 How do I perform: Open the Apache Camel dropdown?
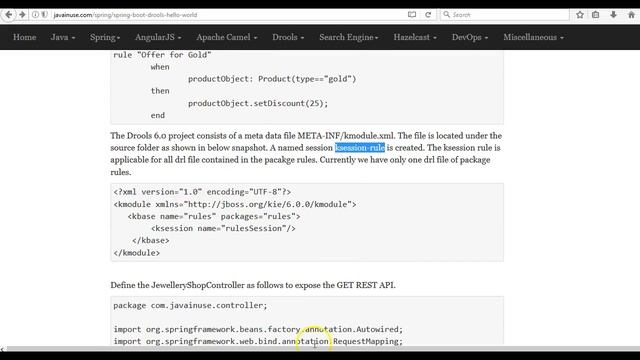coord(227,37)
